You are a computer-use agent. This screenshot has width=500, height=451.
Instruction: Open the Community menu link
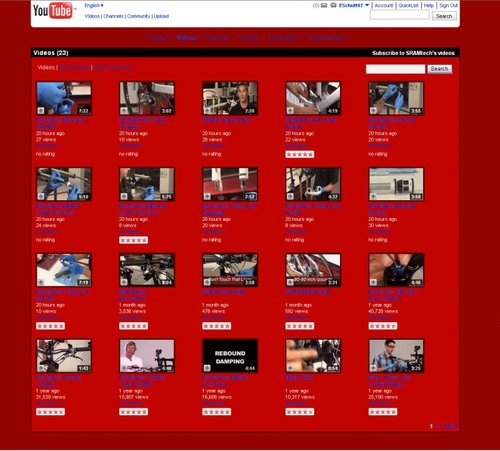[x=138, y=16]
